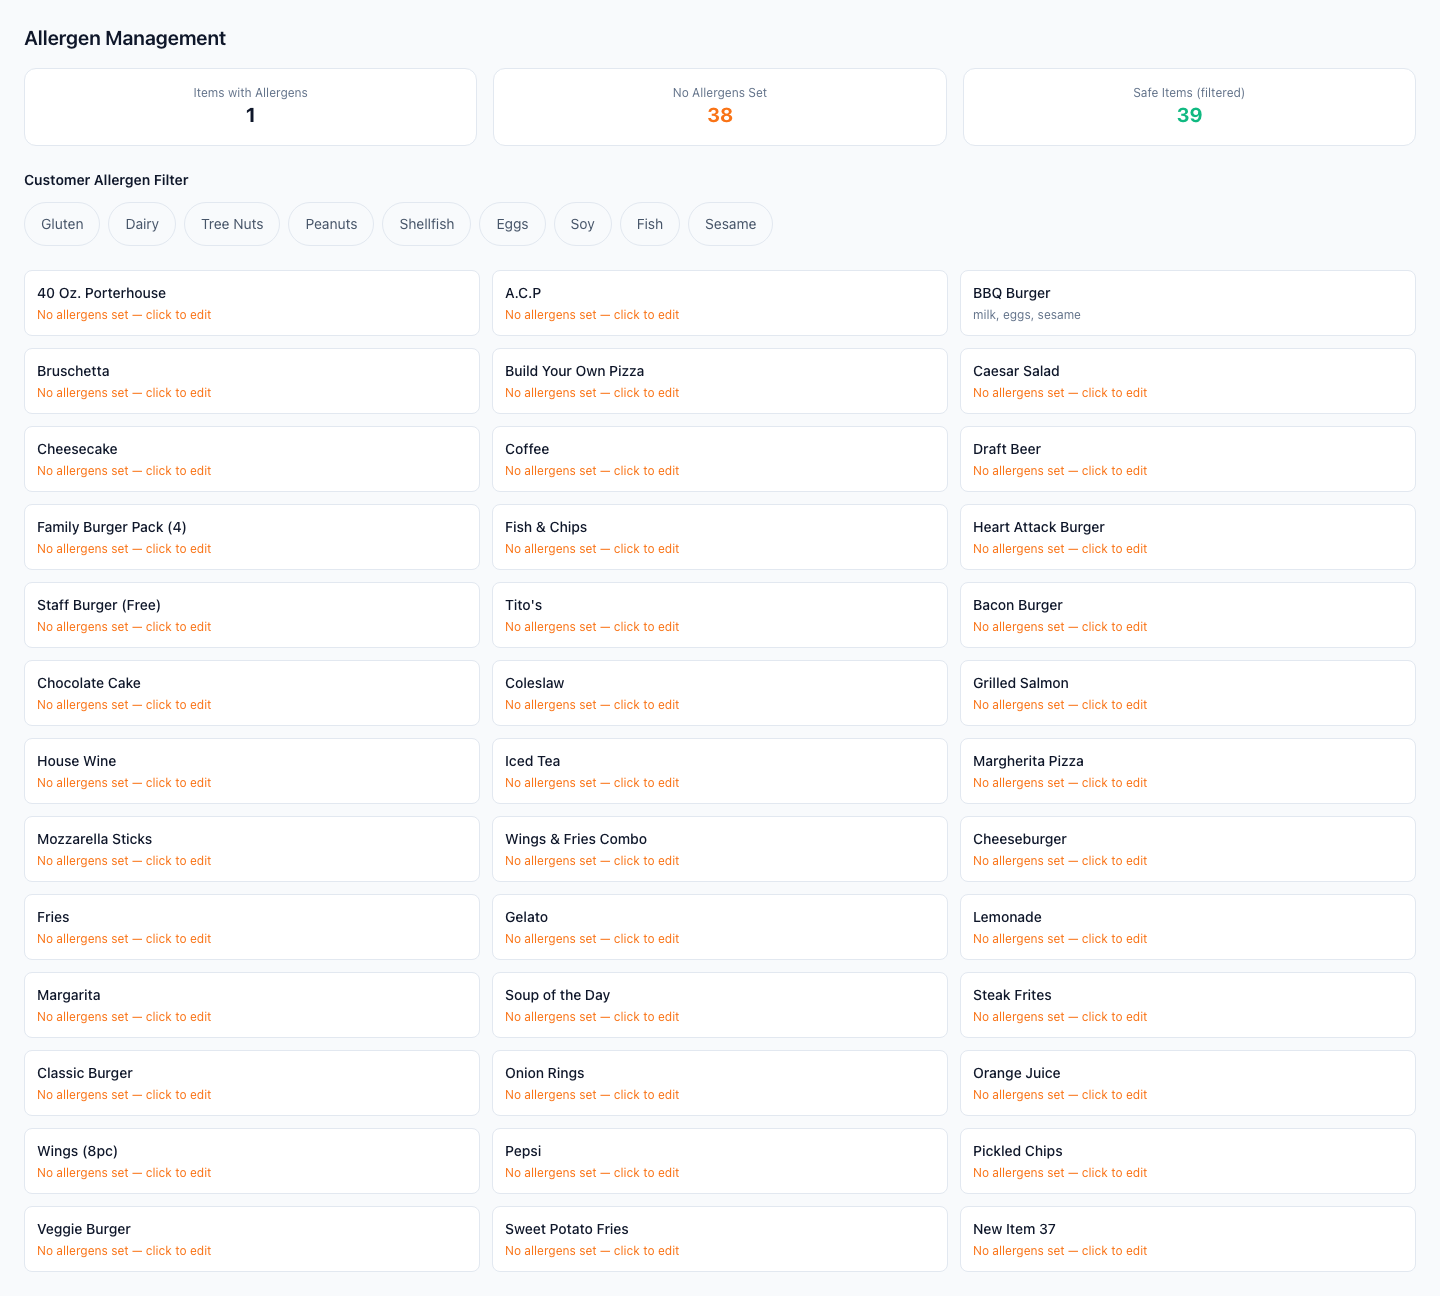Viewport: 1440px width, 1296px height.
Task: Enable the Tree Nuts filter
Action: 232,224
